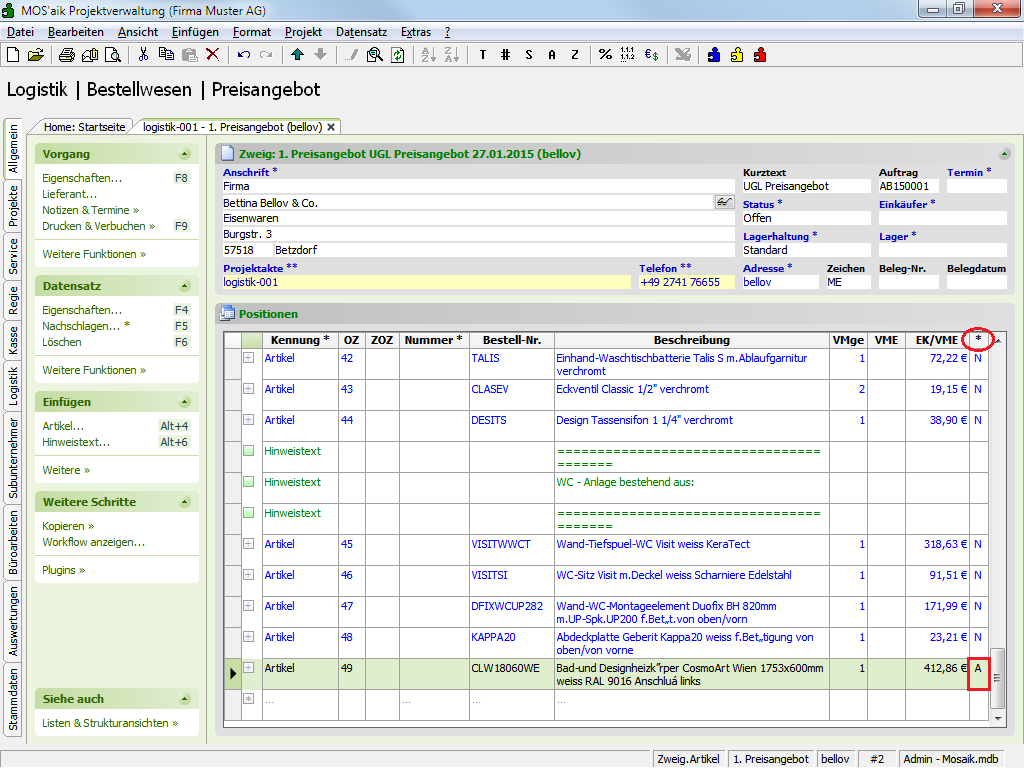1024x768 pixels.
Task: Toggle the marker box of WC-Anlage Hinweistext row
Action: [x=249, y=482]
